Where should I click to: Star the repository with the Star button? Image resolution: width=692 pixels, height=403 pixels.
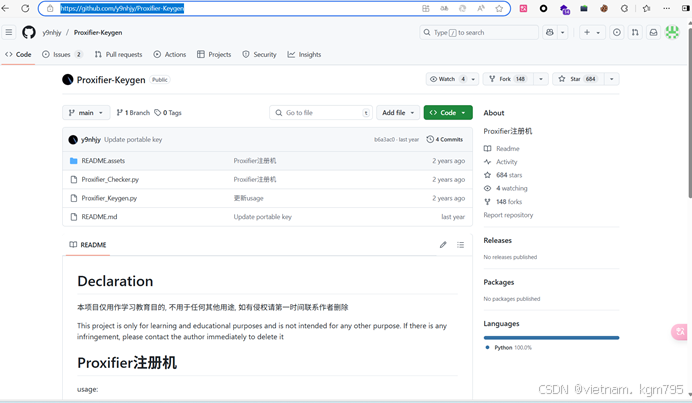[578, 79]
